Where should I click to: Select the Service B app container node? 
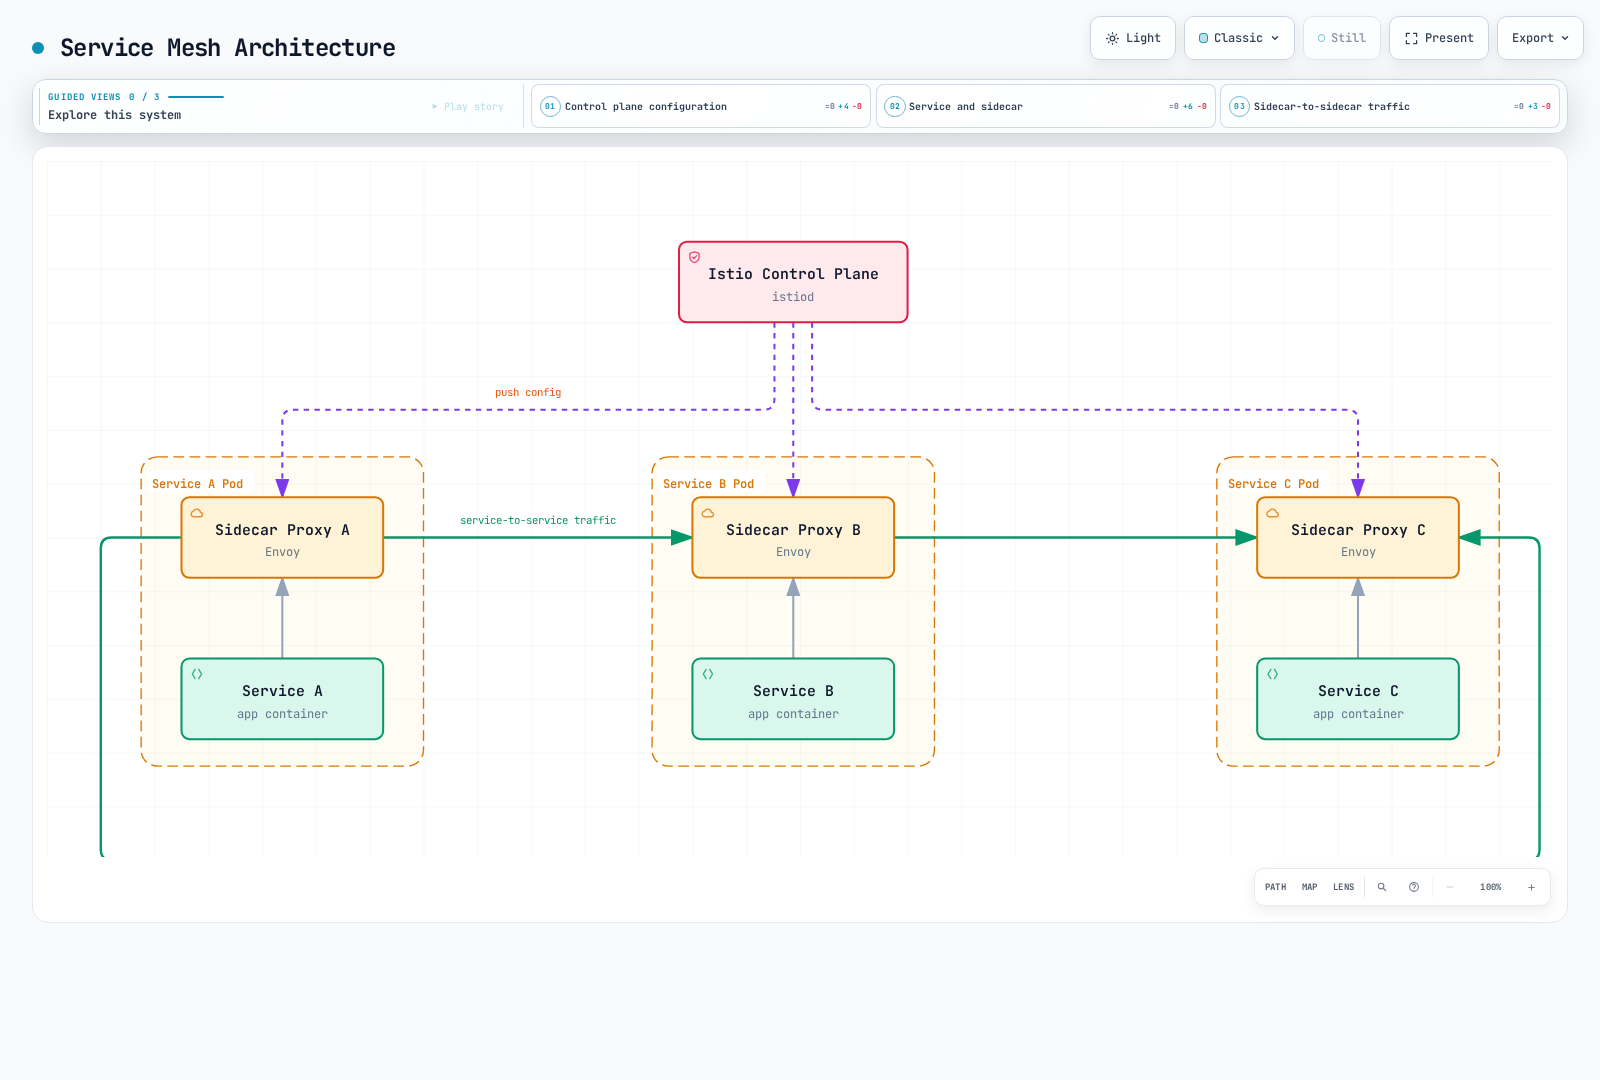point(793,699)
